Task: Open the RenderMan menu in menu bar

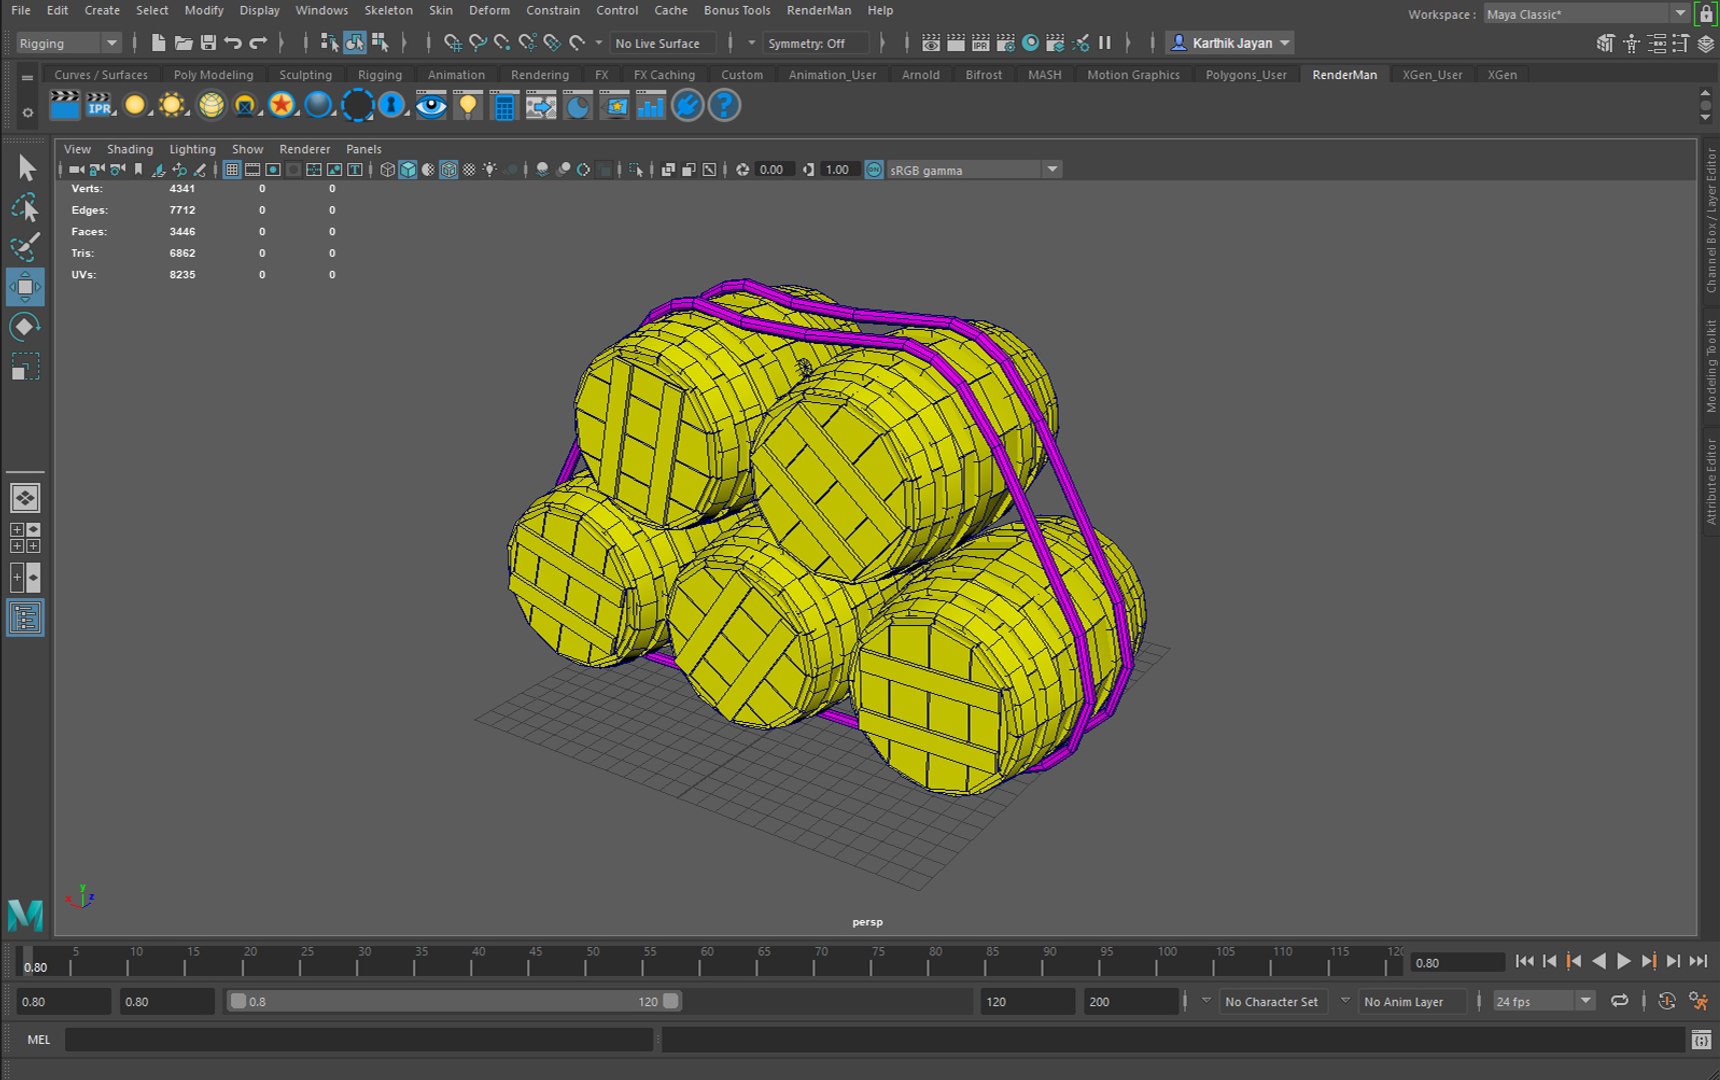Action: coord(819,10)
